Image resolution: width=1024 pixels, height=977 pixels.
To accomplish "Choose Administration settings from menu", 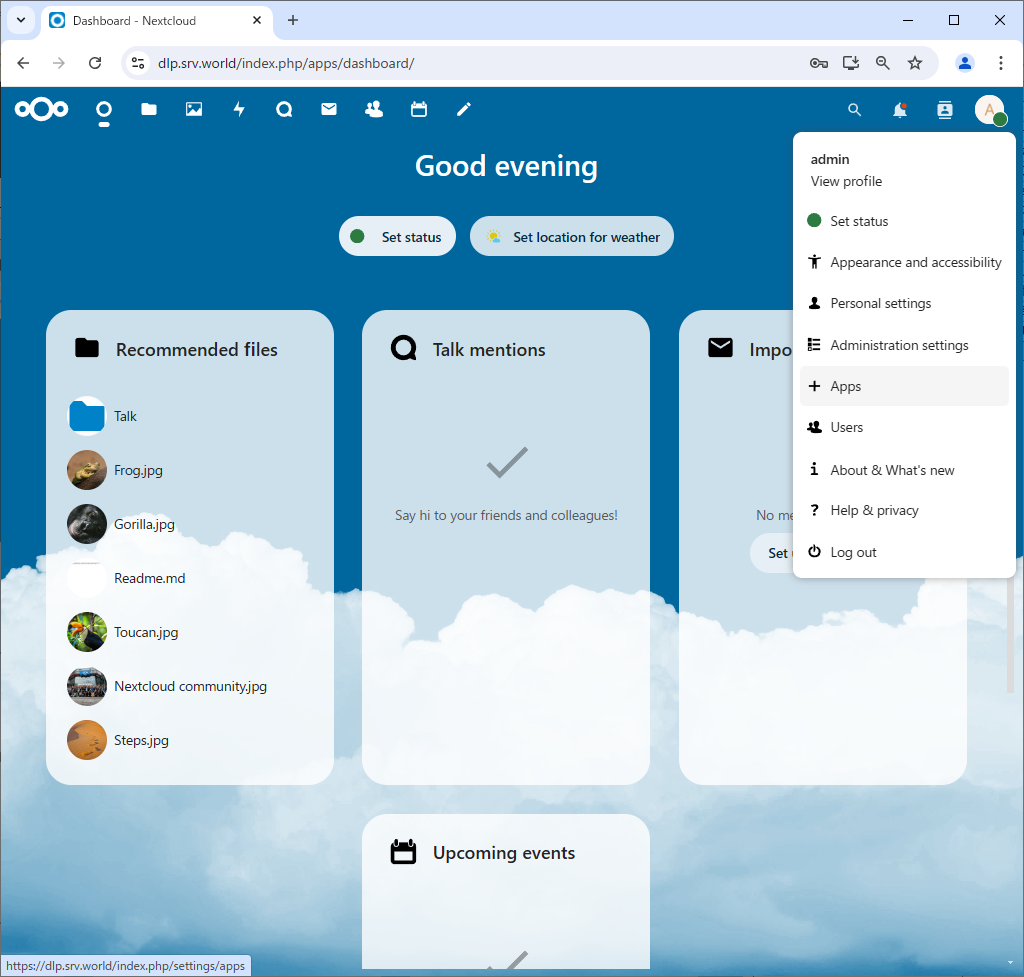I will coord(899,345).
